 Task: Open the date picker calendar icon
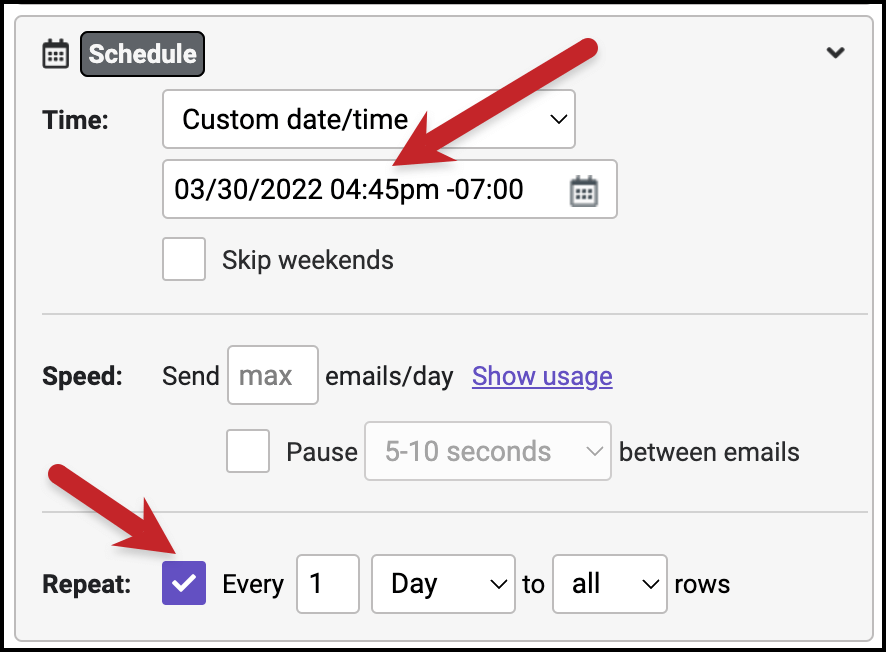click(584, 191)
